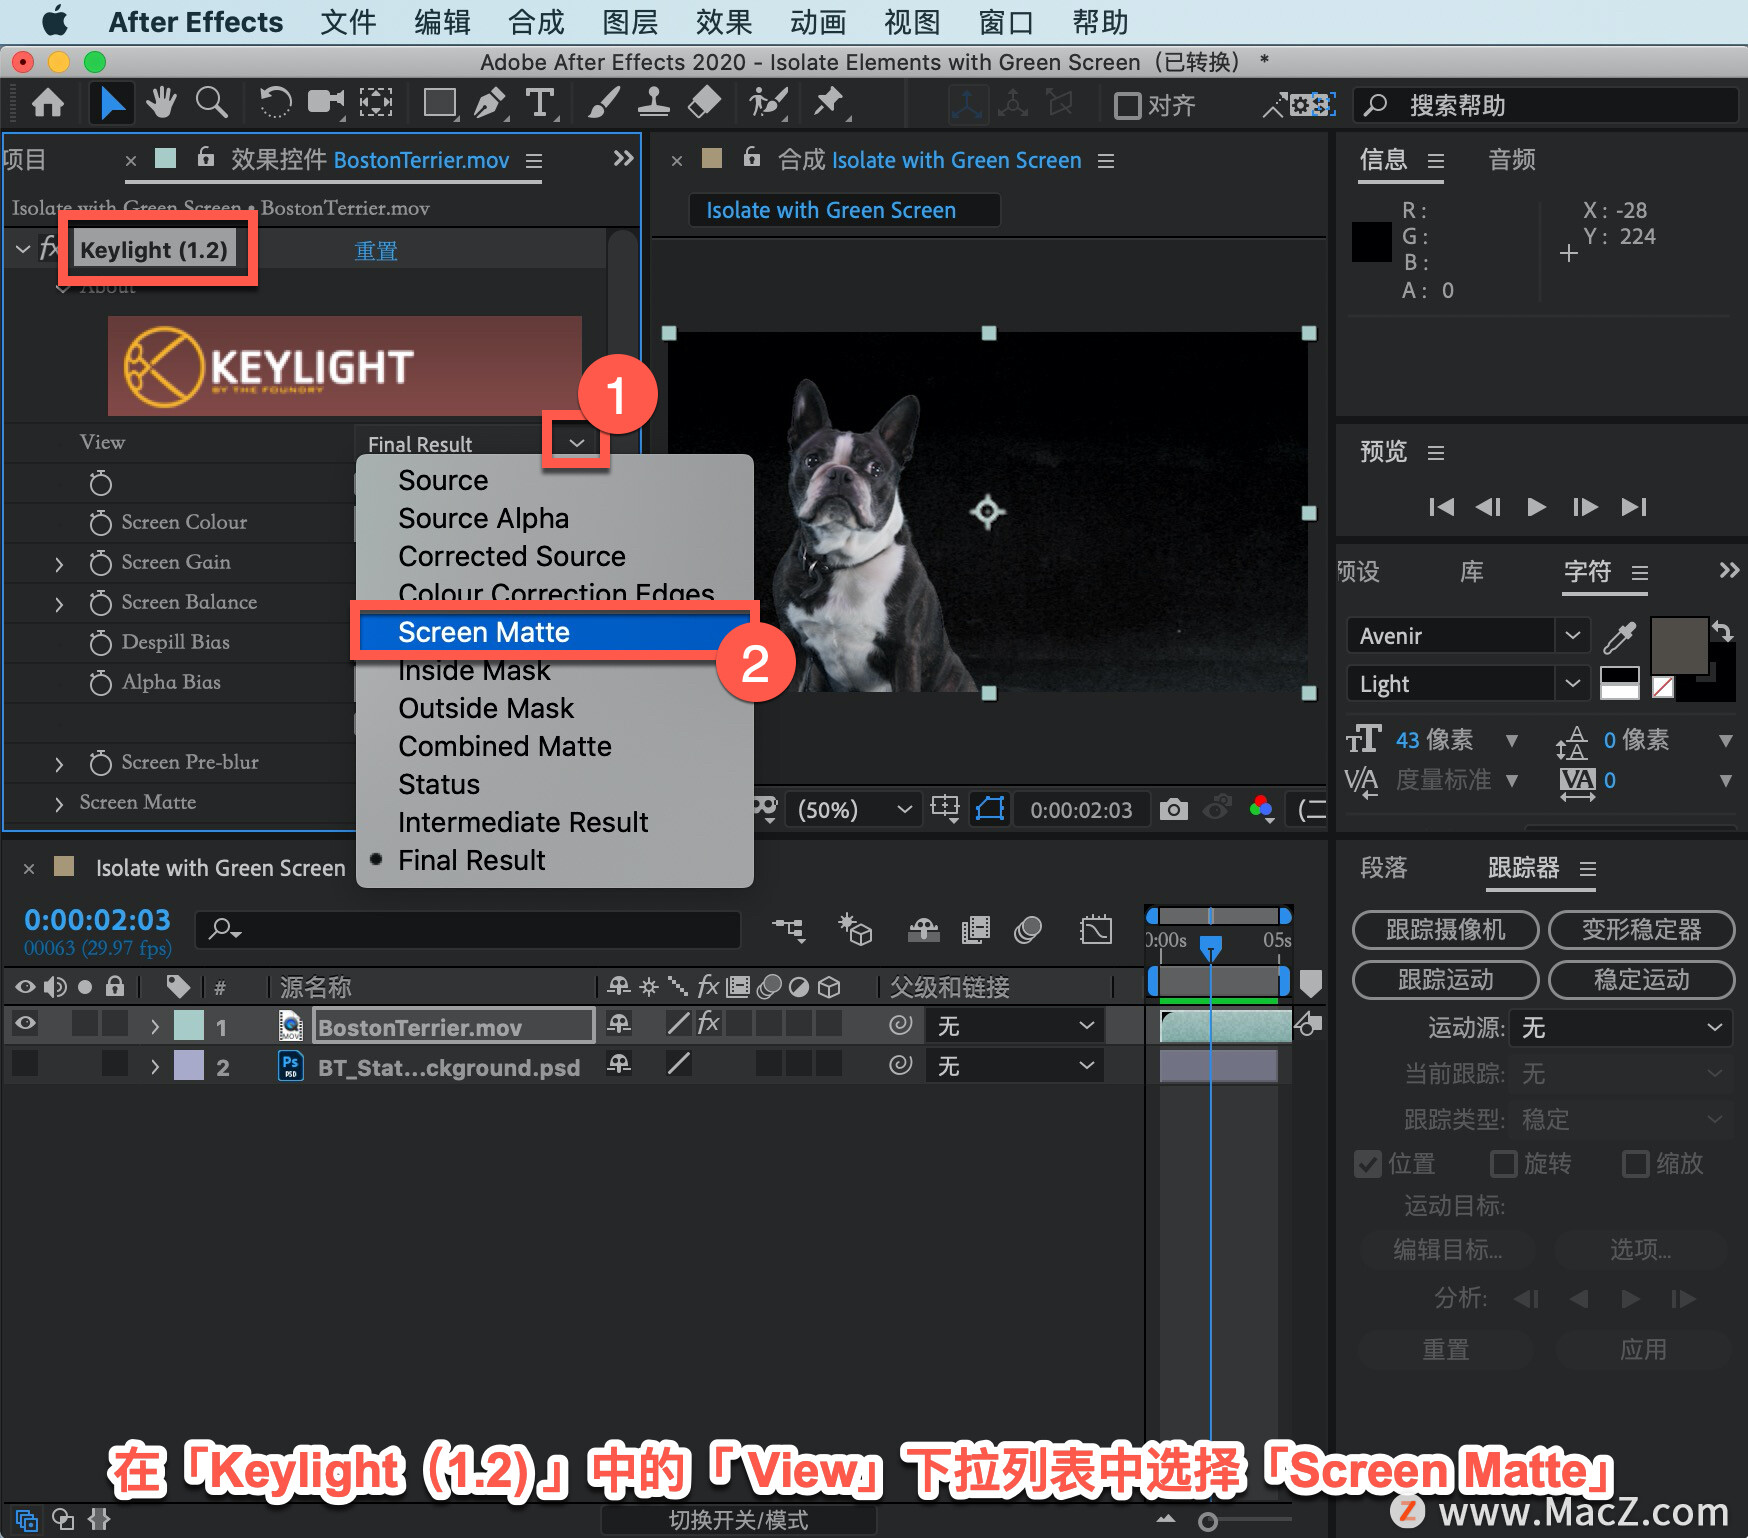Select the Clone Stamp tool
The image size is (1748, 1538).
tap(654, 103)
